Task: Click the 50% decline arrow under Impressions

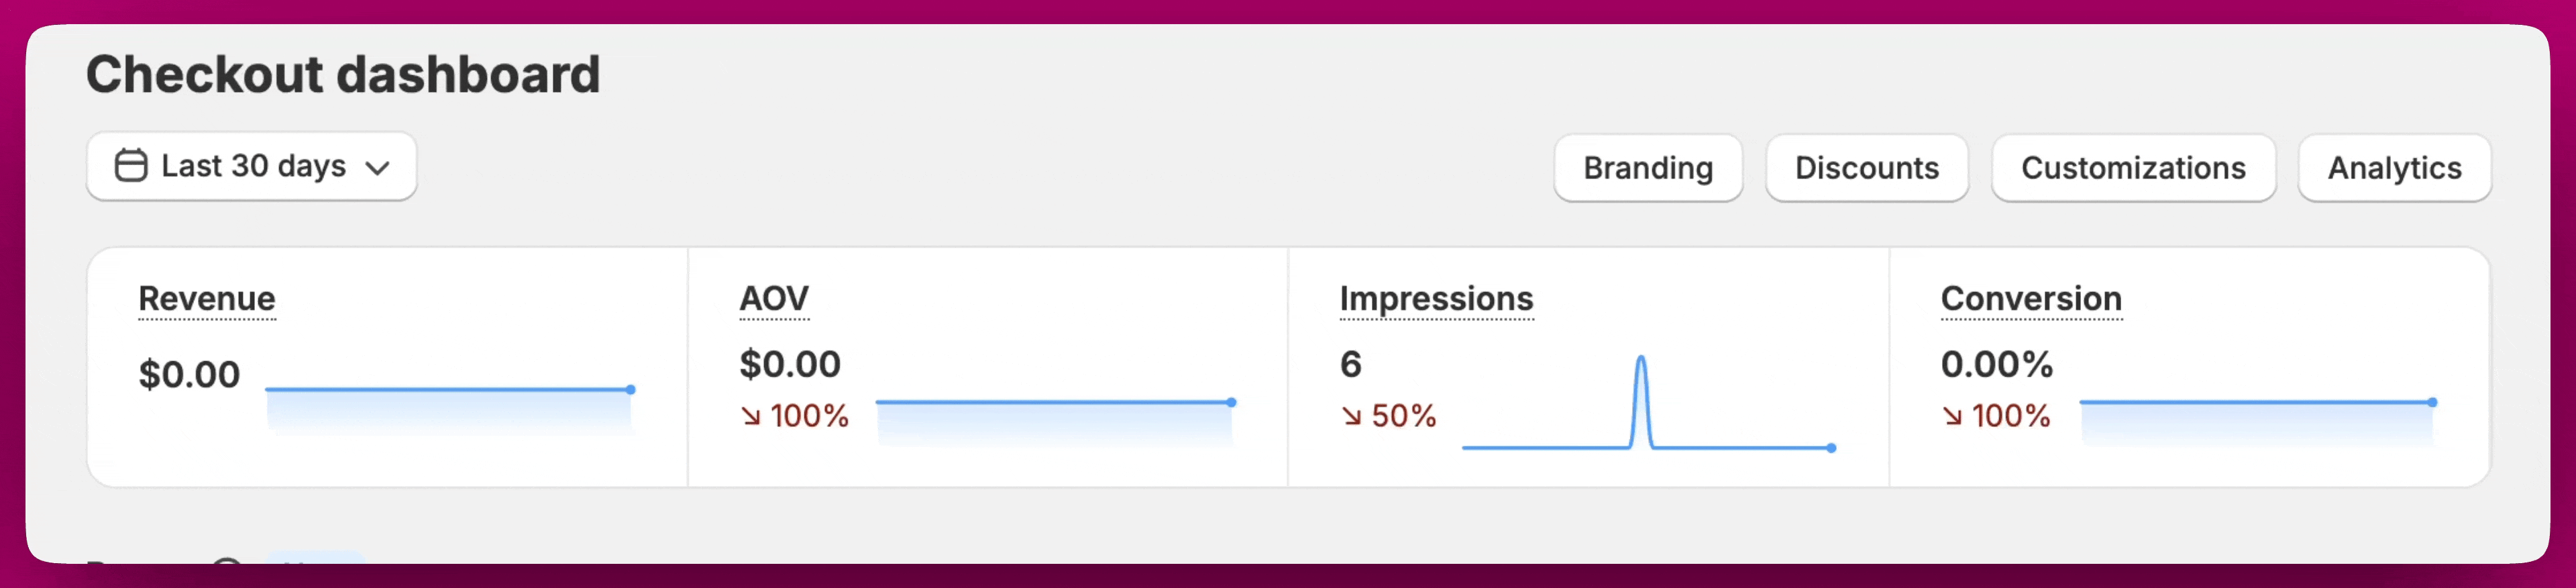Action: pos(1352,416)
